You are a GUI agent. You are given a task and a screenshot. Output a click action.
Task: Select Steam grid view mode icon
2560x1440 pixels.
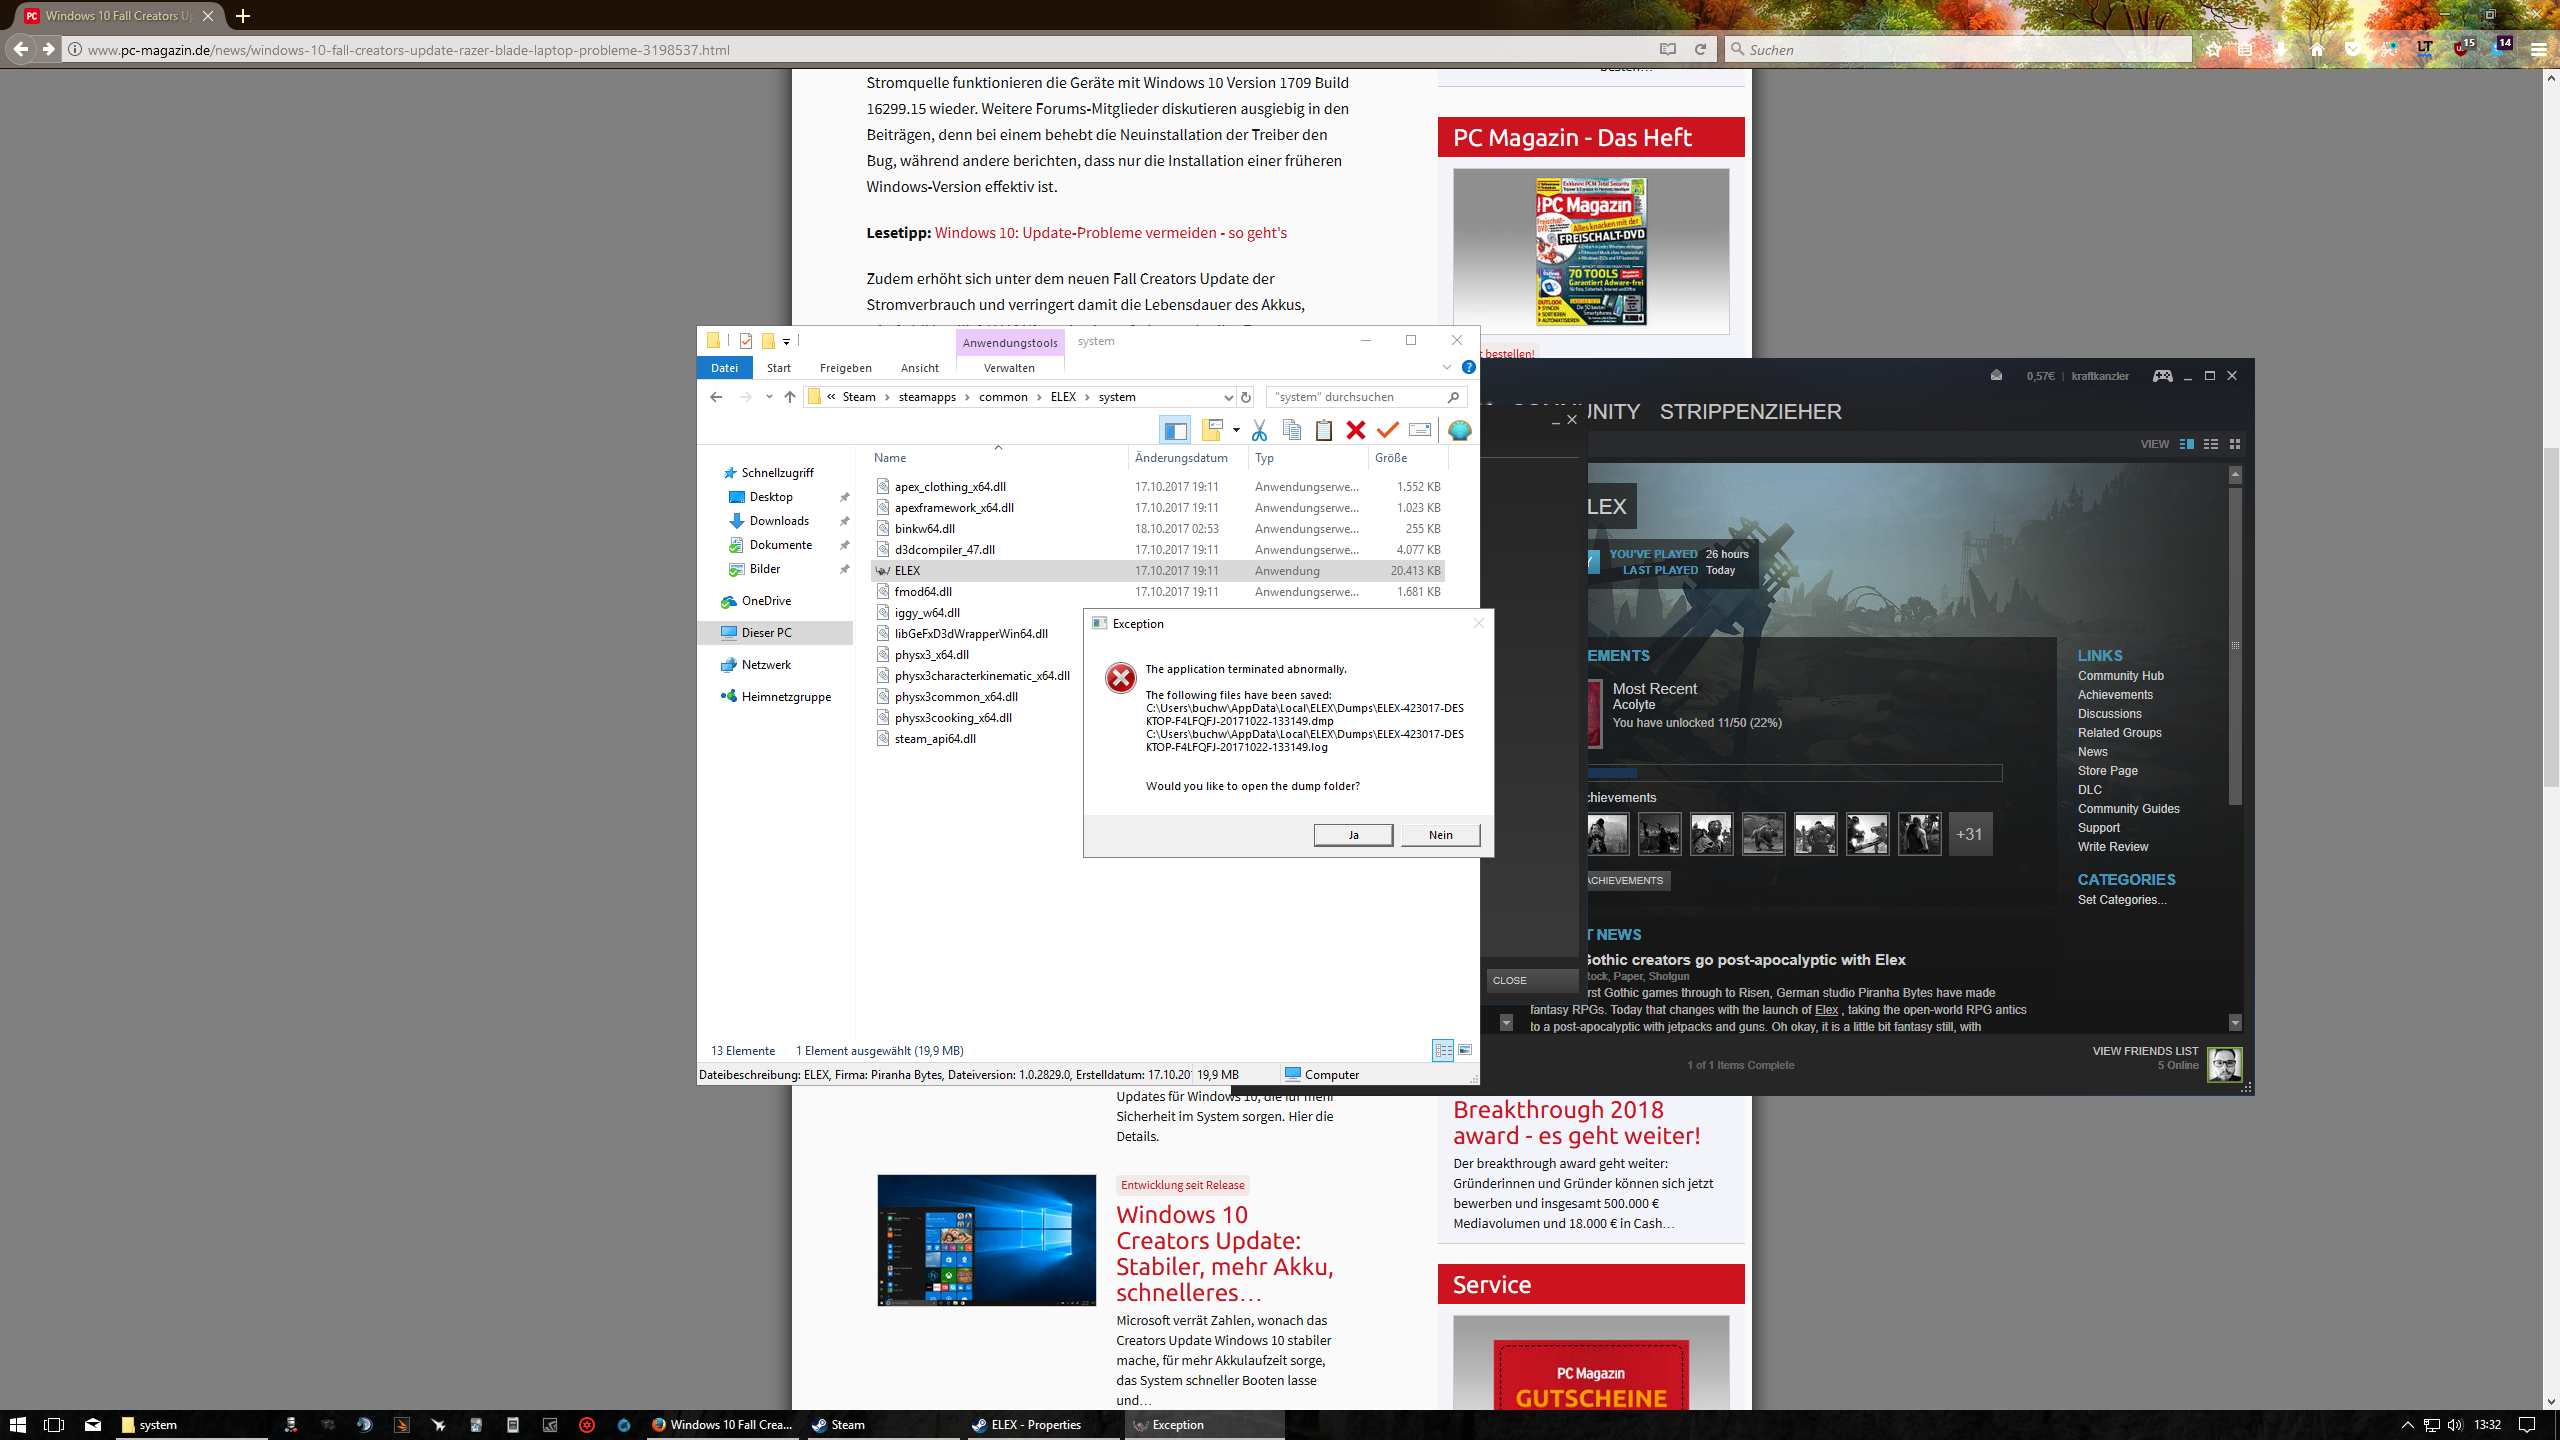click(x=2235, y=444)
